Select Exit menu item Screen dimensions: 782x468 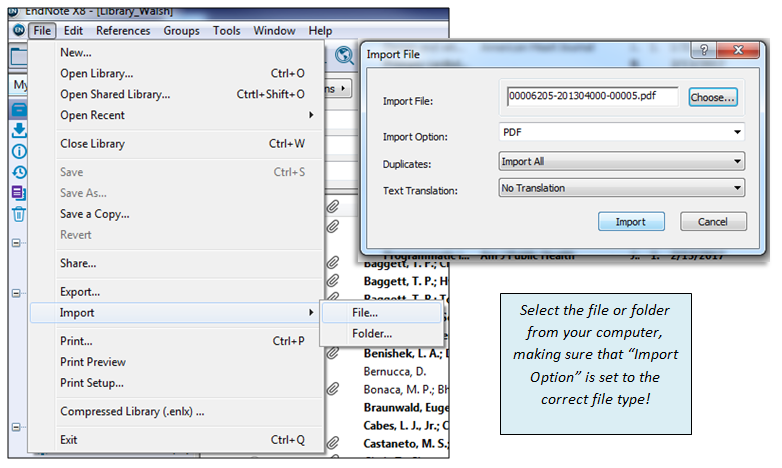[x=177, y=440]
